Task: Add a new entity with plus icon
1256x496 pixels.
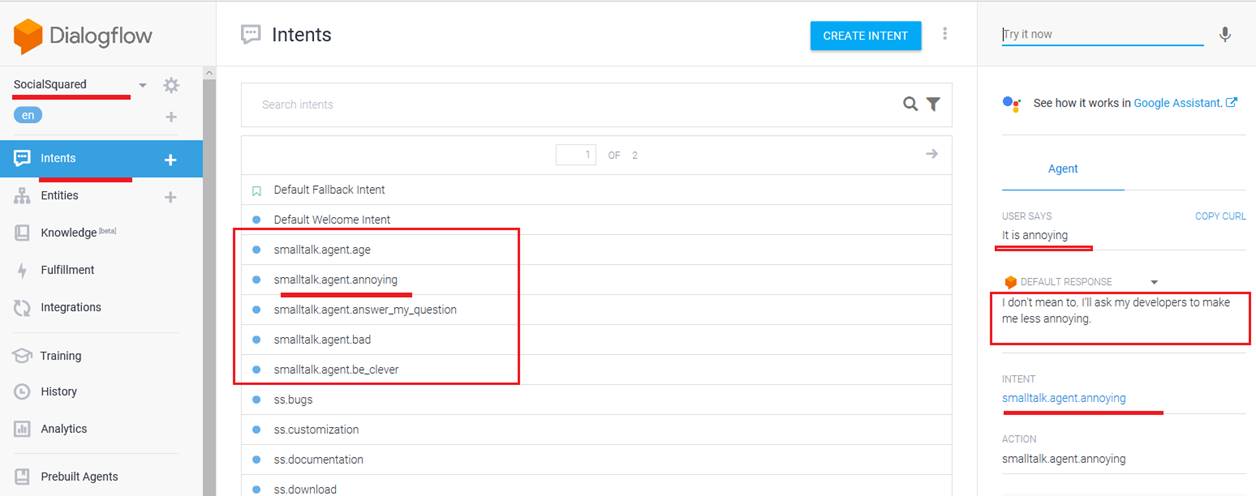Action: (x=170, y=197)
